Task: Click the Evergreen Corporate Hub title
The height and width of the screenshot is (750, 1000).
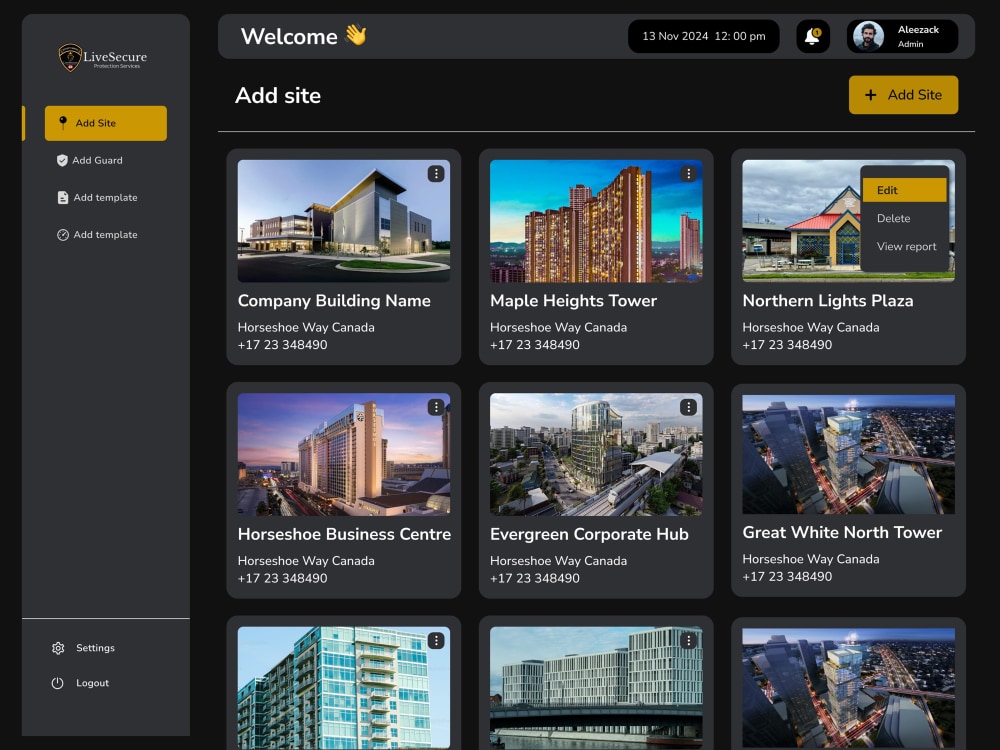Action: pos(589,534)
